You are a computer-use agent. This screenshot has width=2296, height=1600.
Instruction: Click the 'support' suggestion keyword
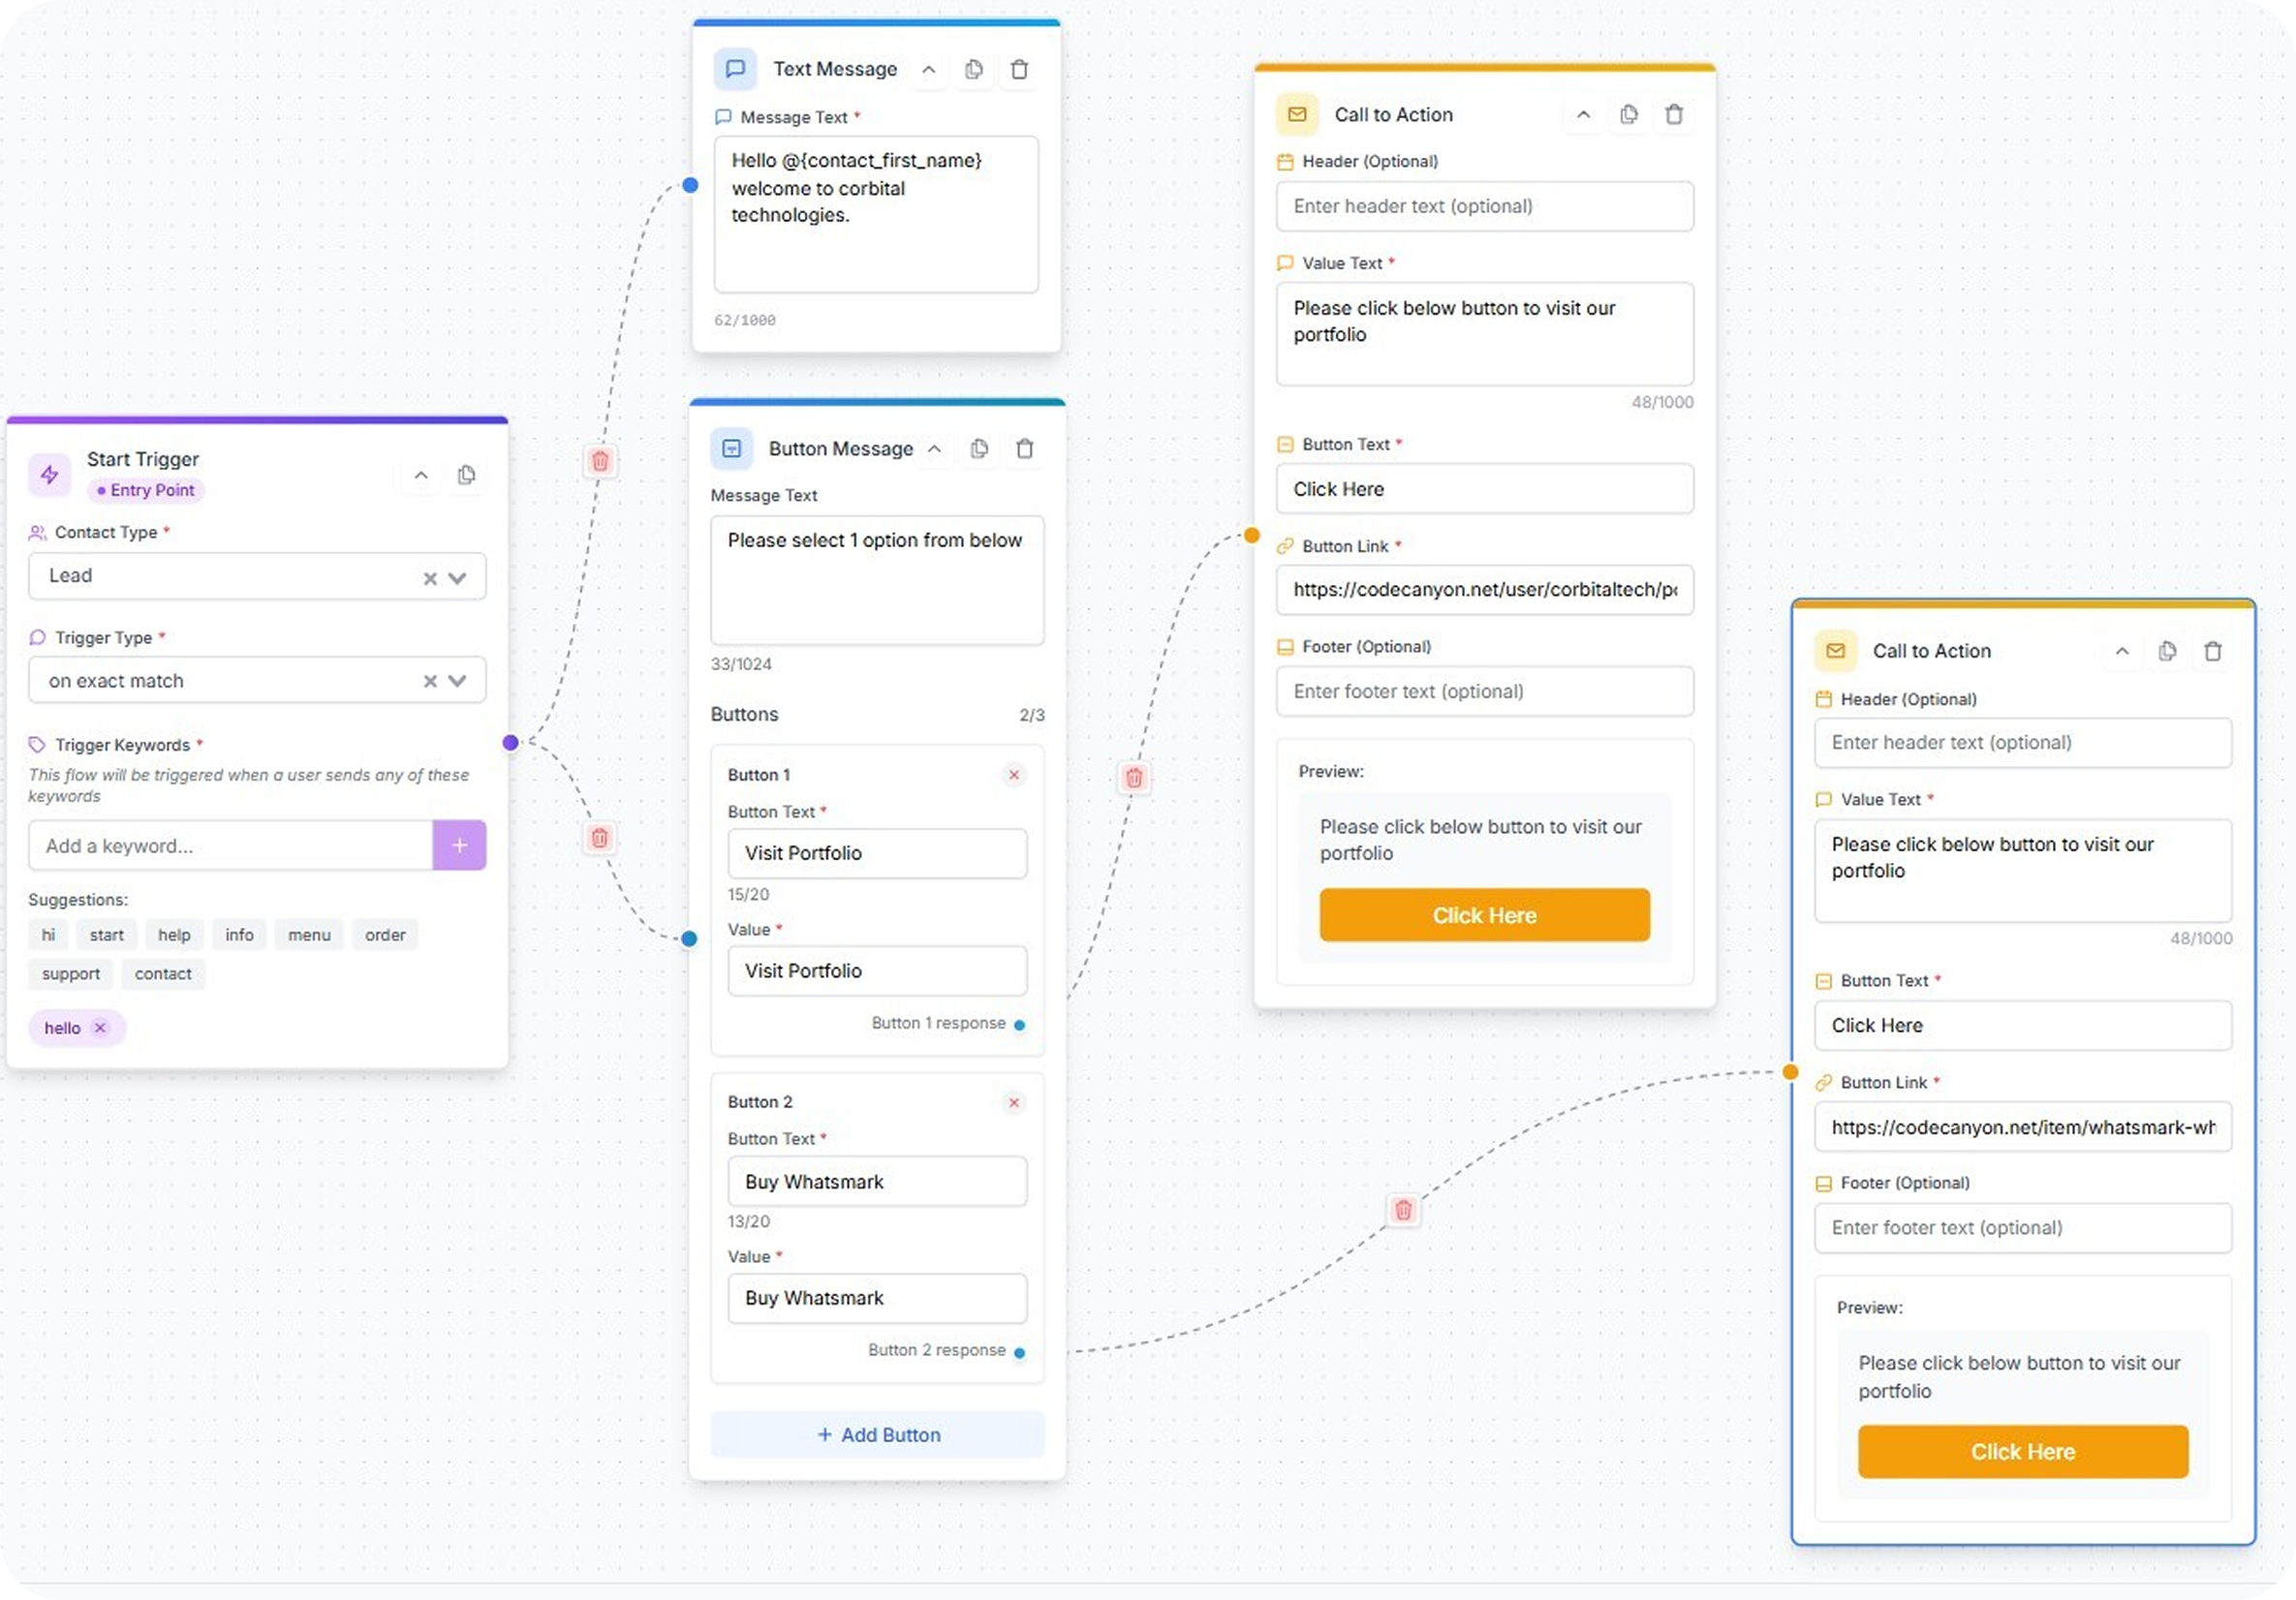[x=69, y=973]
